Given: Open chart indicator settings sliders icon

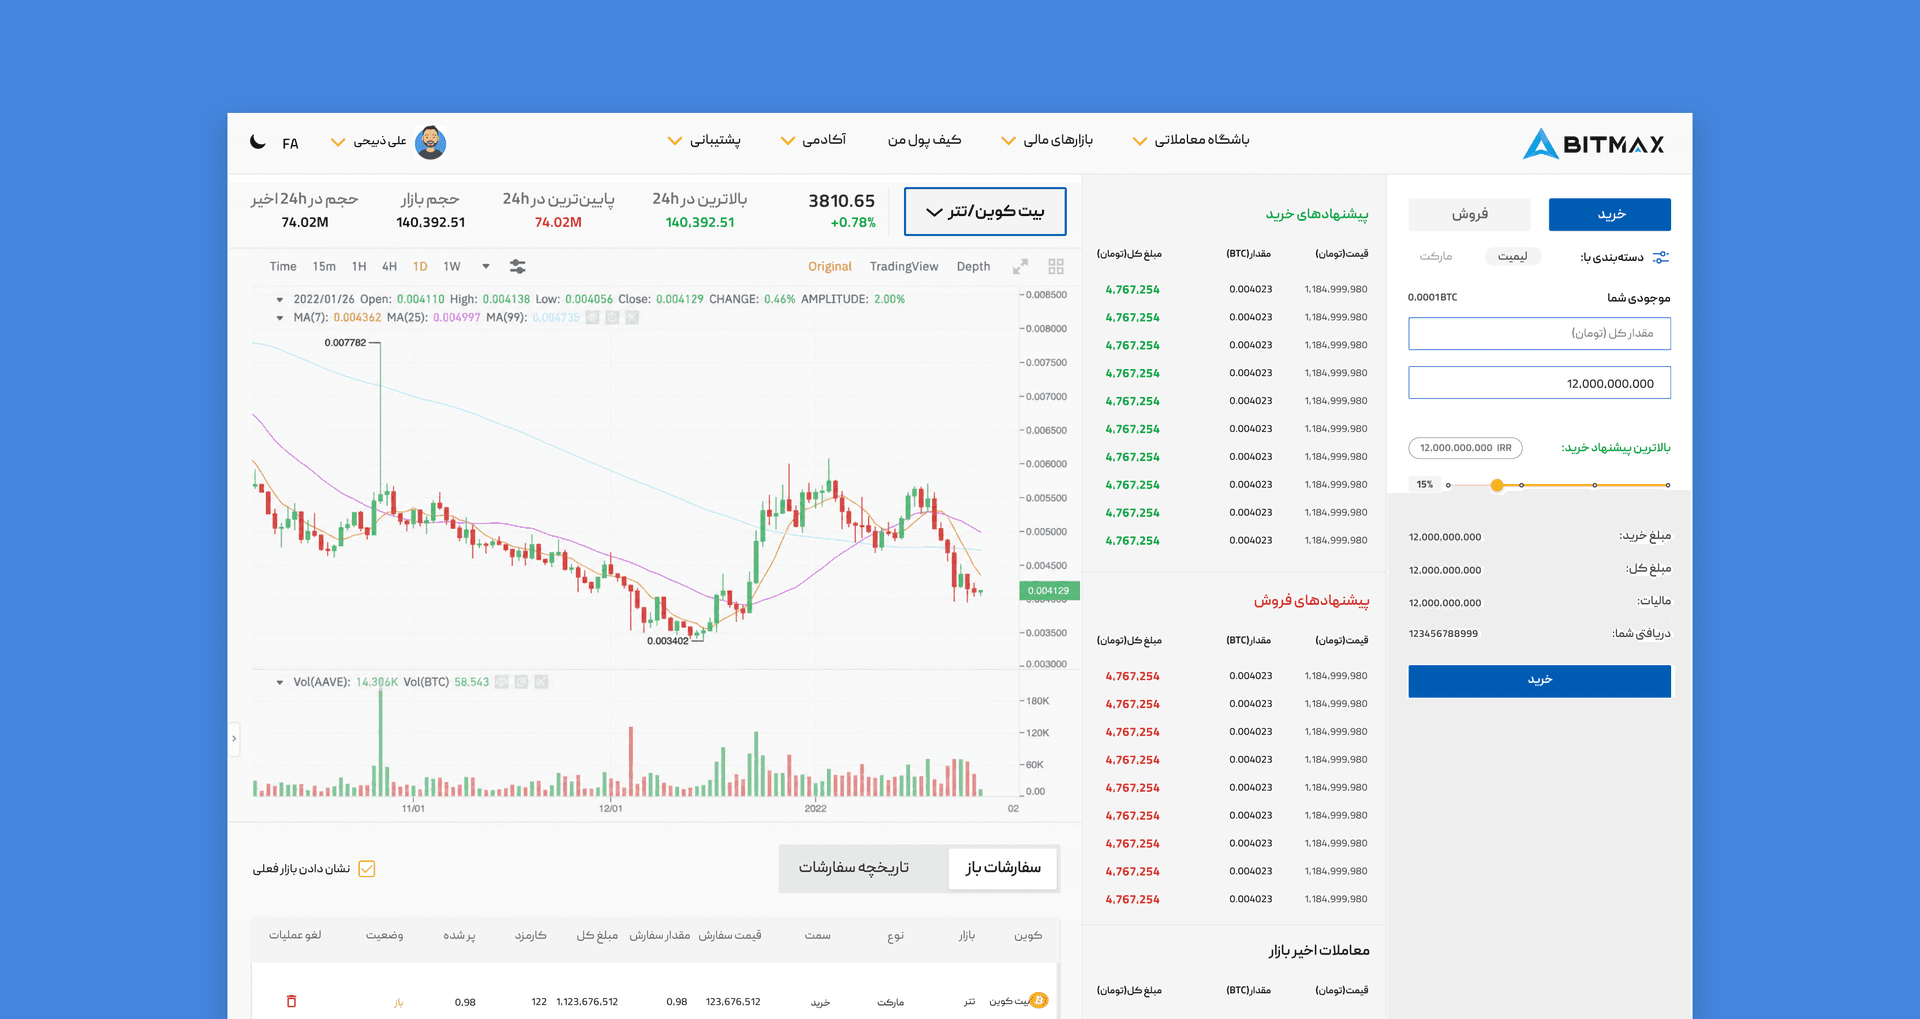Looking at the screenshot, I should pyautogui.click(x=517, y=266).
